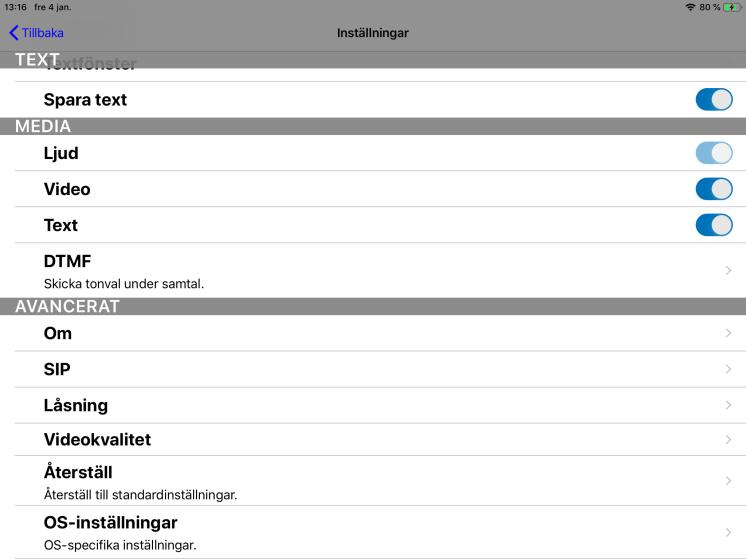Turn off the Video switch
Viewport: 746px width, 559px height.
714,189
